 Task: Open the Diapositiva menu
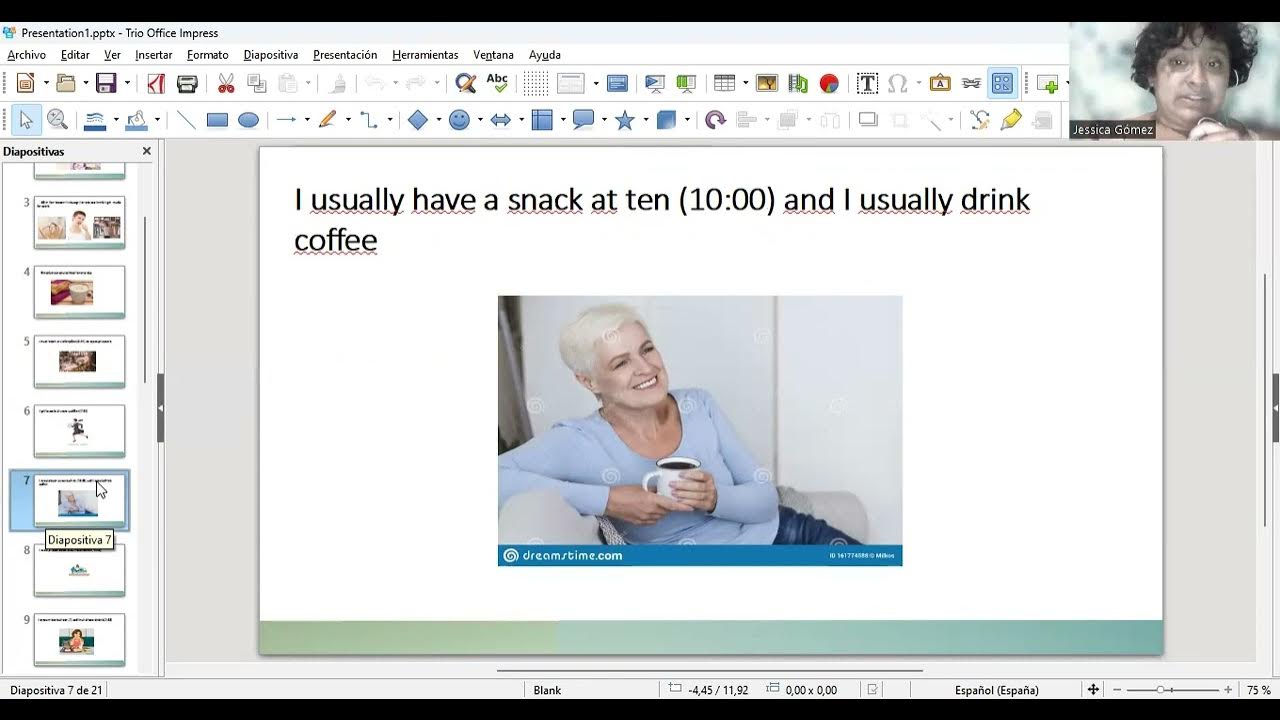271,55
